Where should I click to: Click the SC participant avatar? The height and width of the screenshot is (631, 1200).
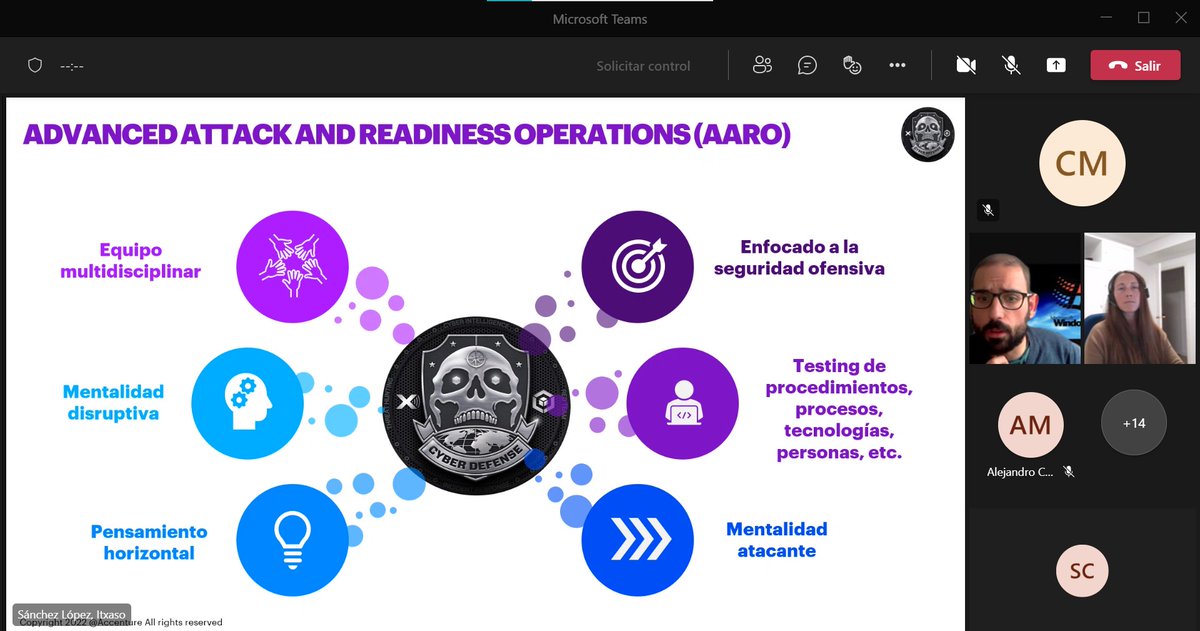(1082, 570)
